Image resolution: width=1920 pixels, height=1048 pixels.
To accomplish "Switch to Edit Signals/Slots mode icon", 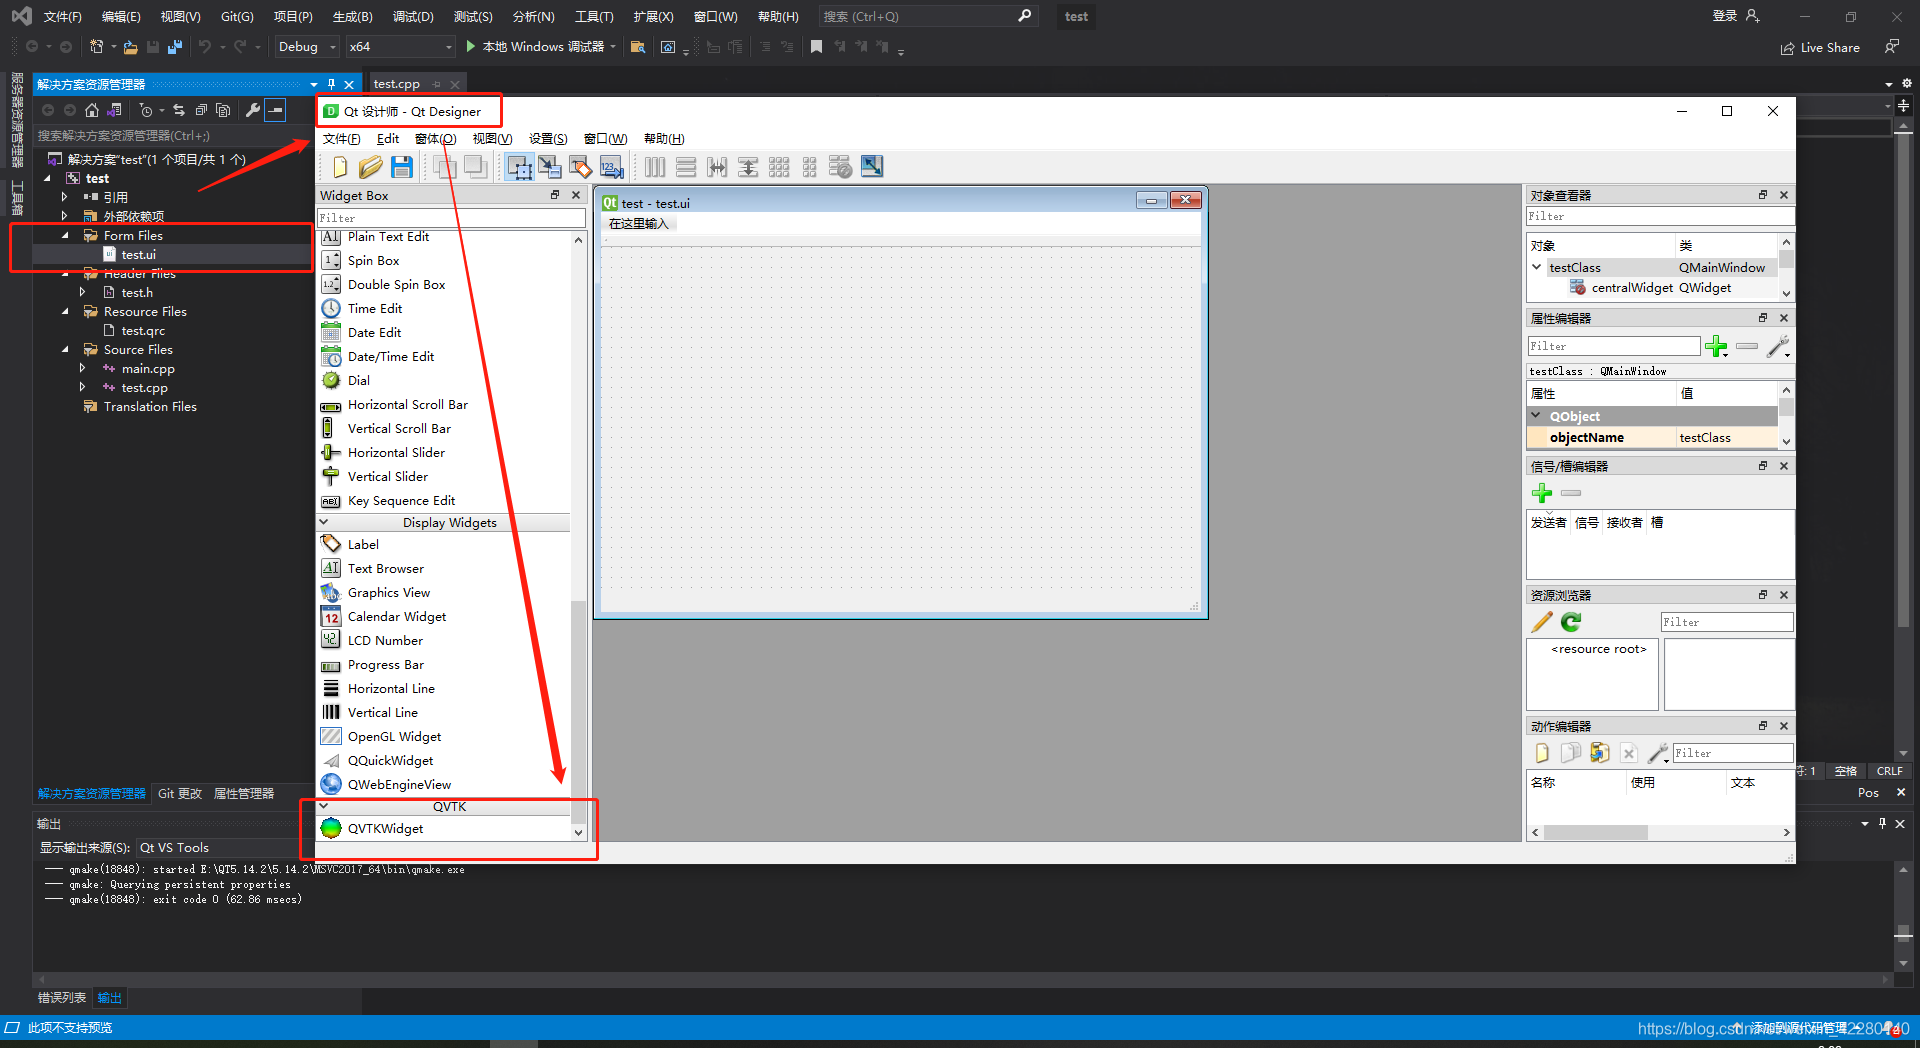I will 550,167.
